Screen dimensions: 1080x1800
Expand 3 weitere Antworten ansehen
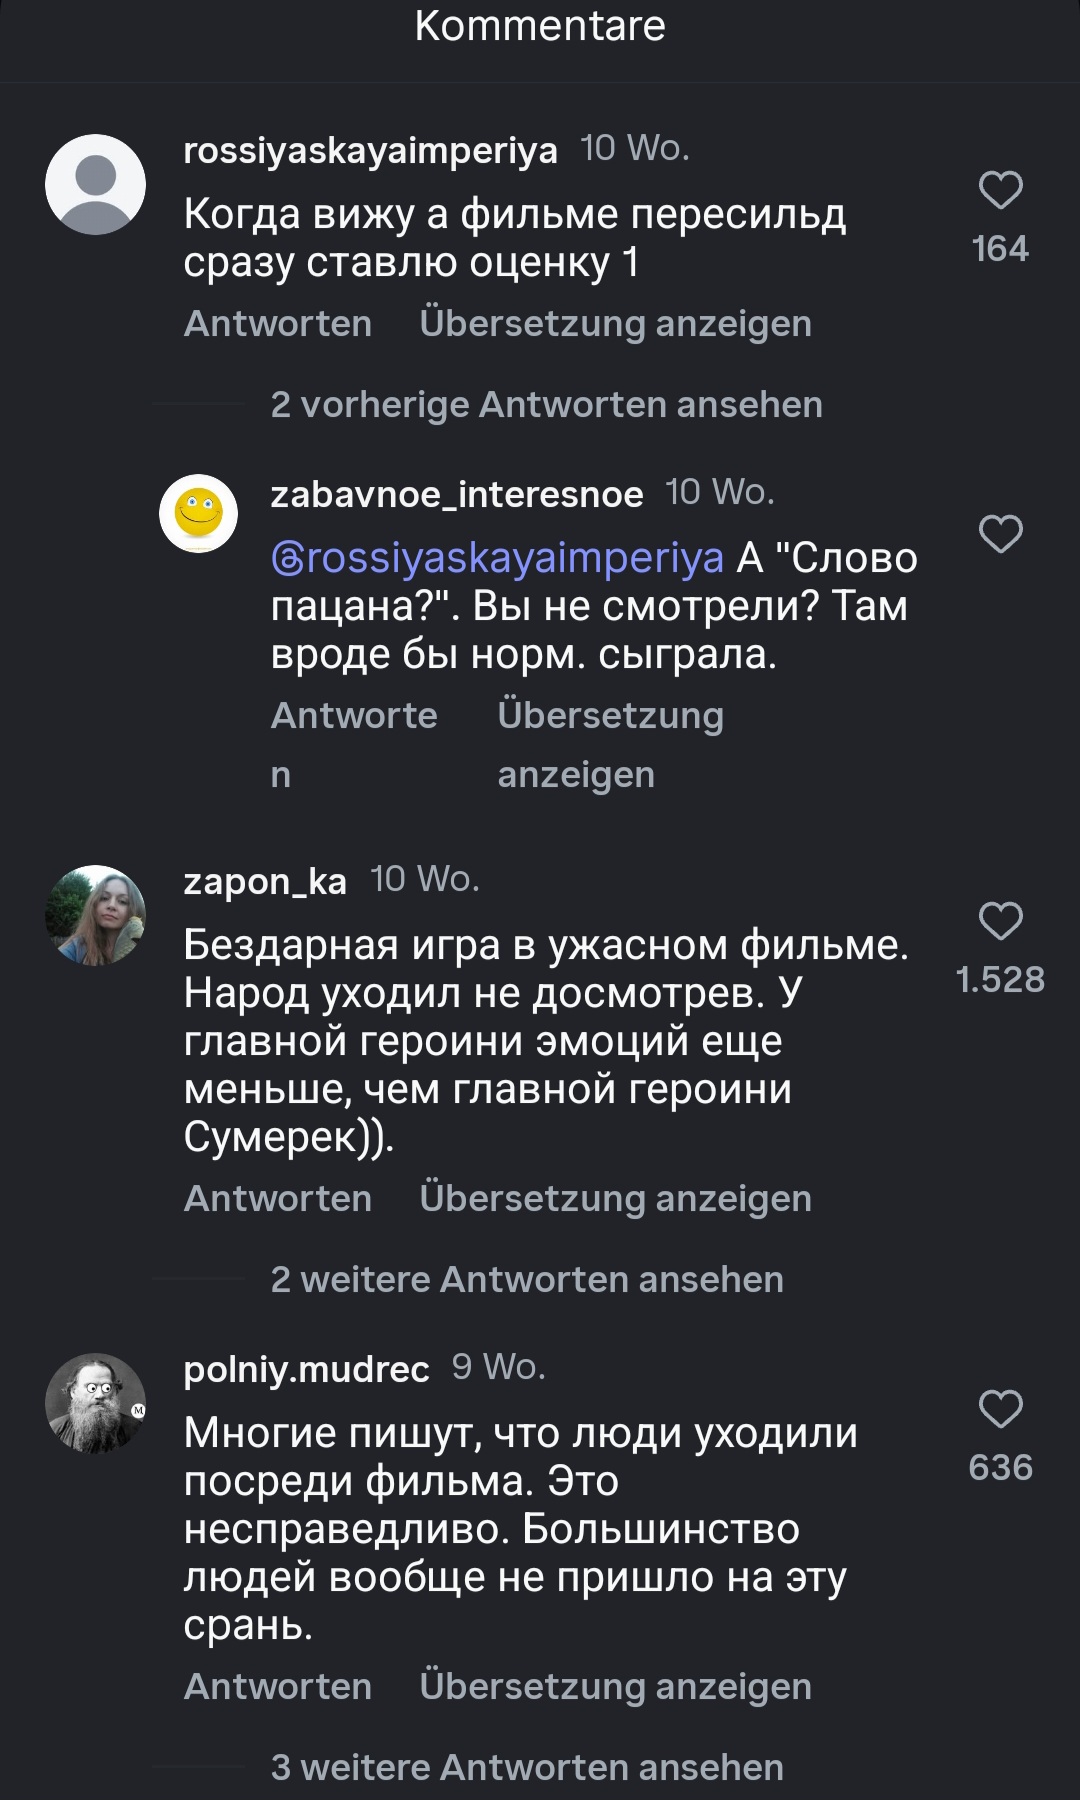tap(527, 1768)
